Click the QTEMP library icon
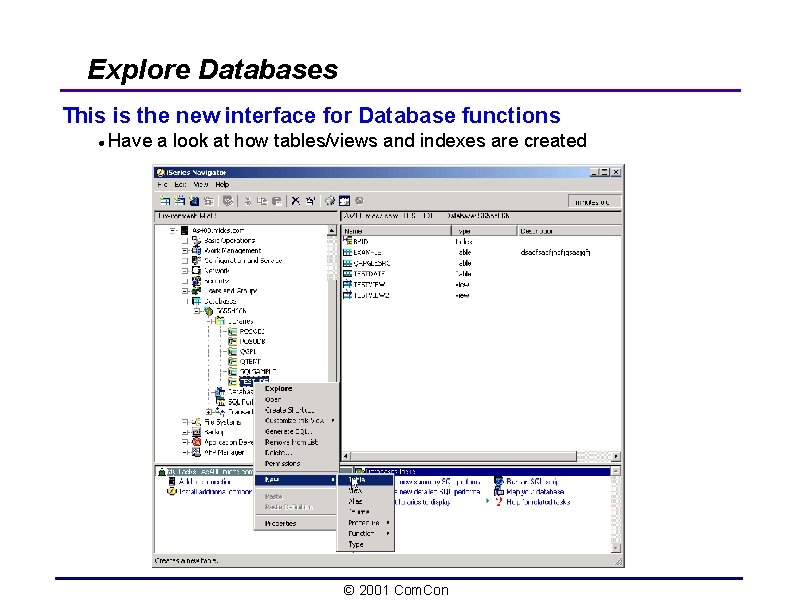The width and height of the screenshot is (792, 612). [232, 362]
